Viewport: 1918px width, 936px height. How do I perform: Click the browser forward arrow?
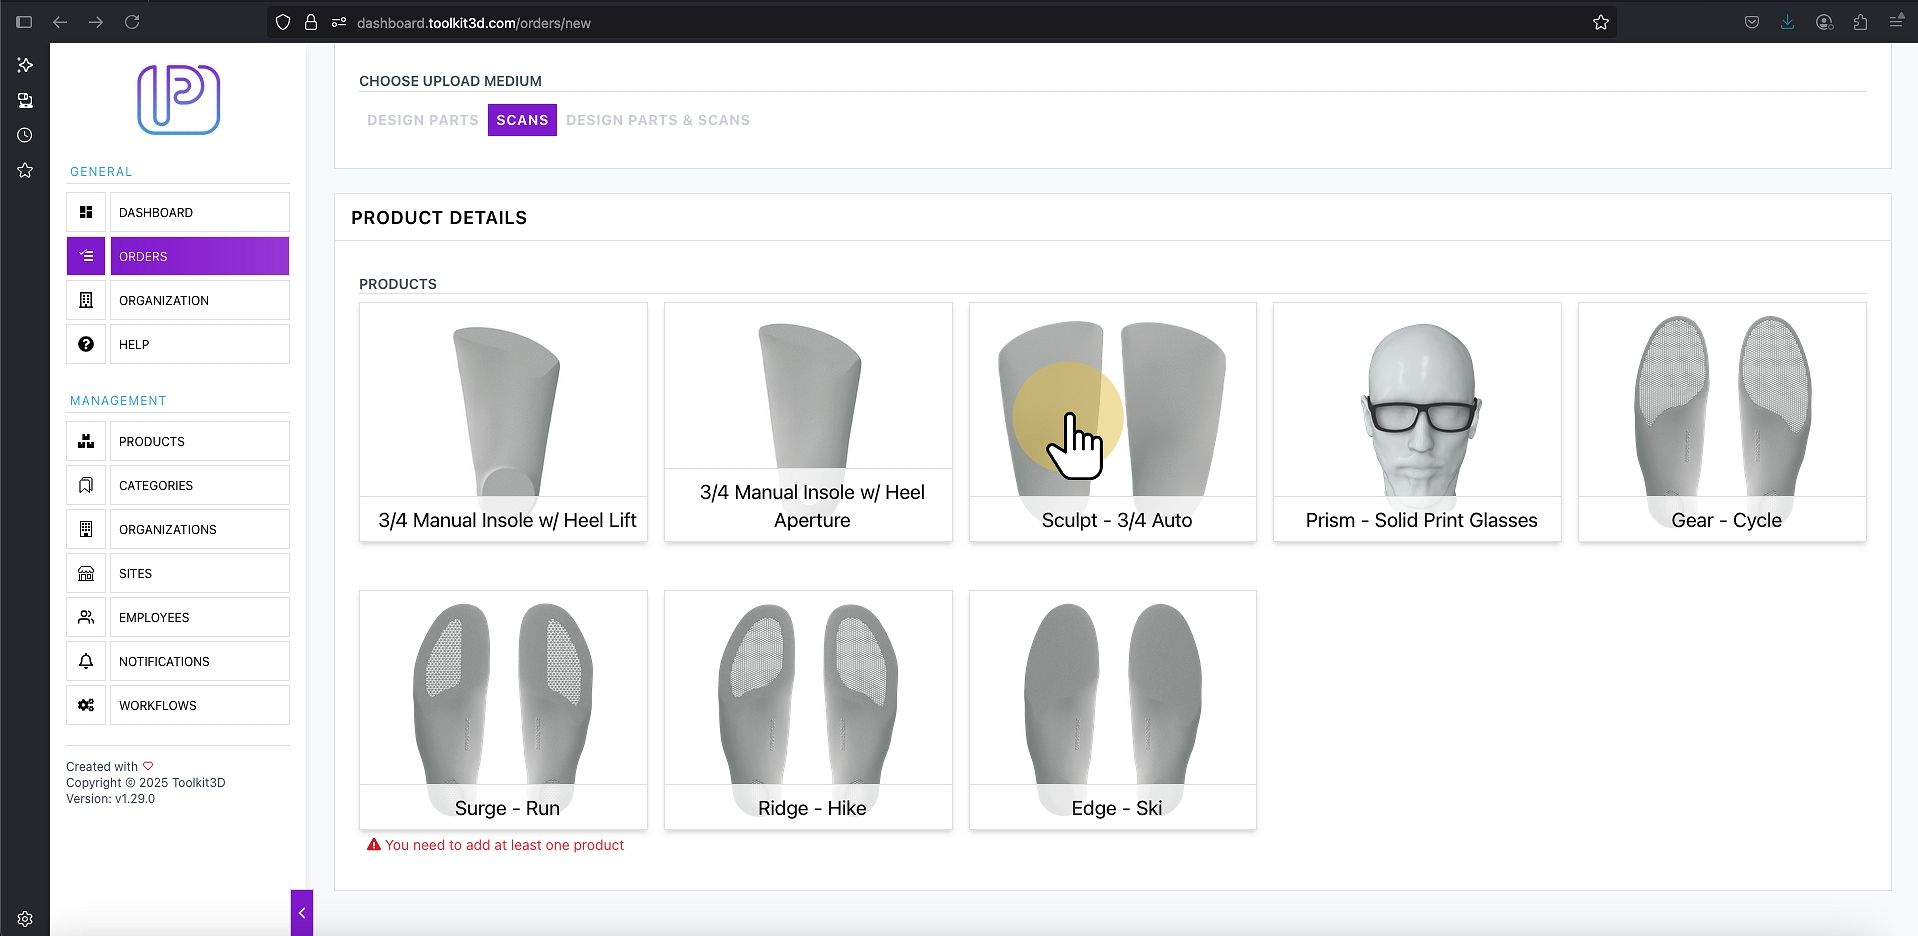(96, 22)
